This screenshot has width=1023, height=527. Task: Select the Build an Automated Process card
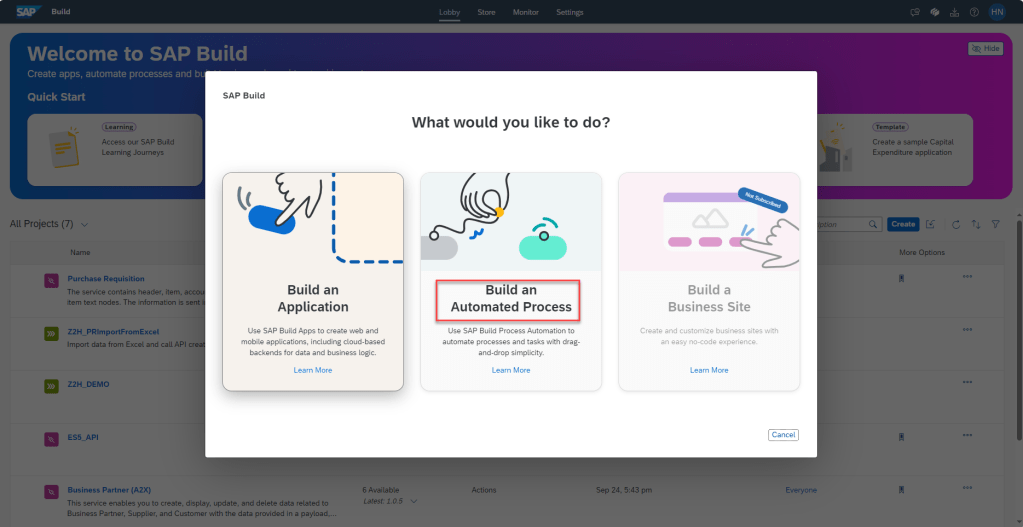pos(511,299)
